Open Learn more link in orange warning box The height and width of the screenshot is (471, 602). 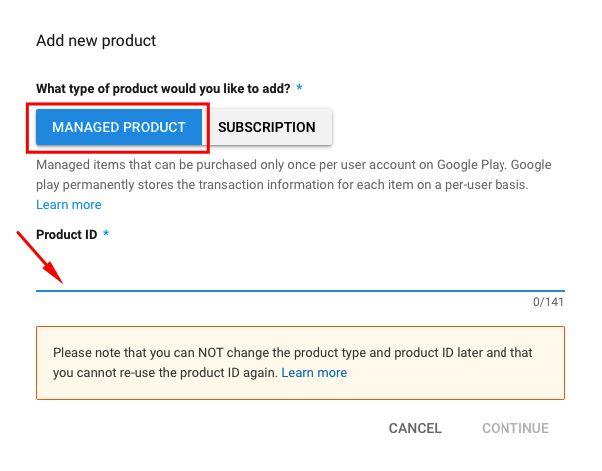pos(314,373)
